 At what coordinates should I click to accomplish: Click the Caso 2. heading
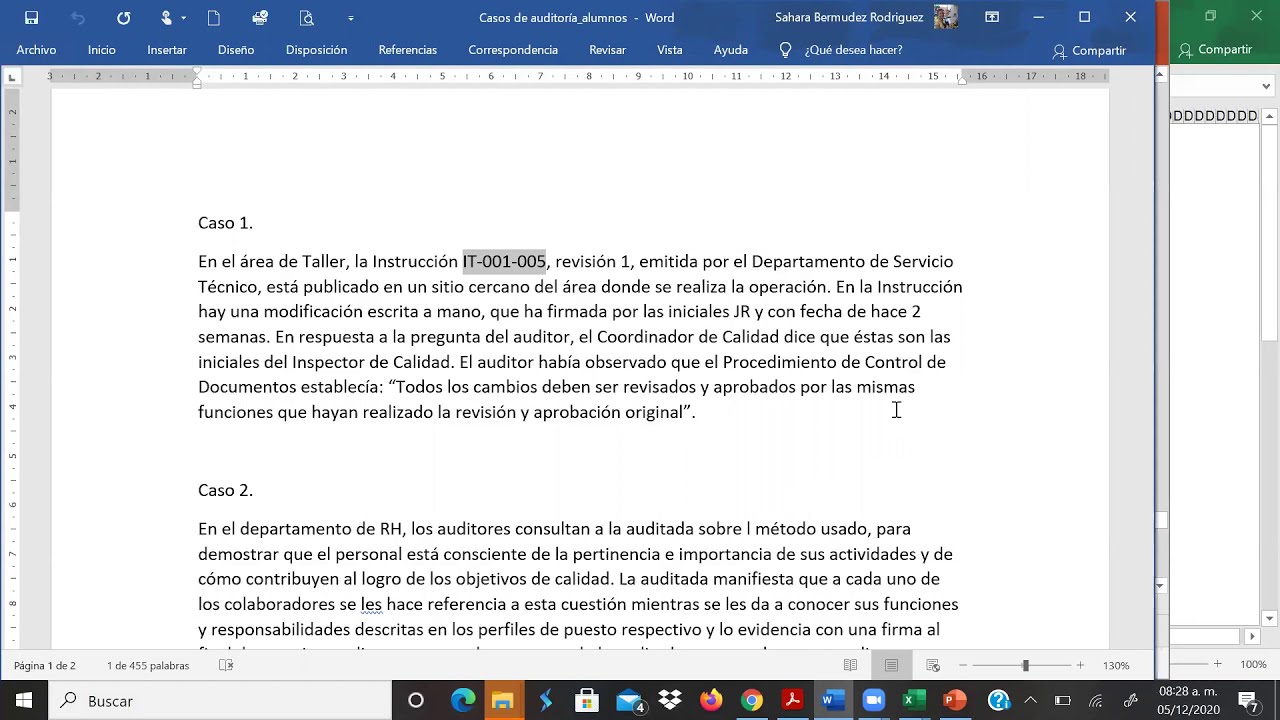[x=225, y=490]
